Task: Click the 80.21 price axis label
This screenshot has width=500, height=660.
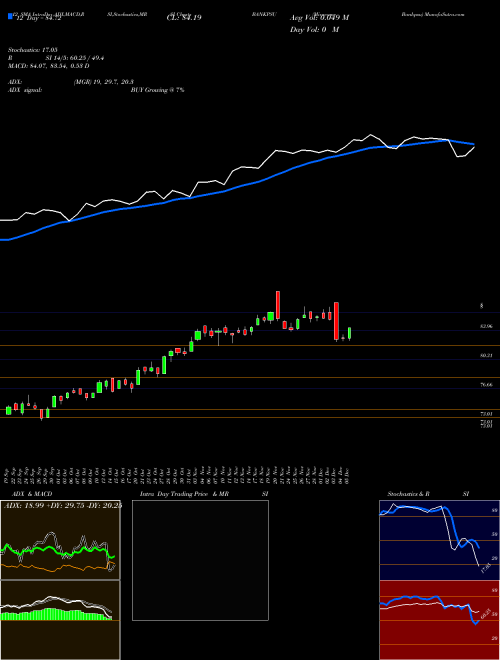Action: [486, 356]
